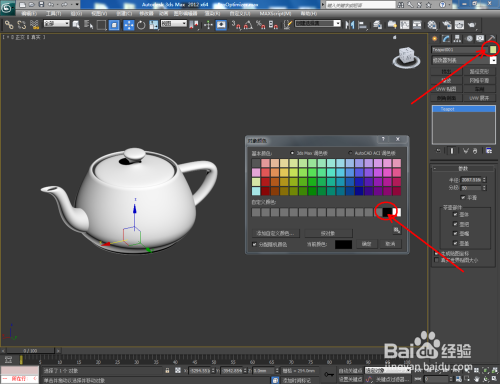Select the Select and Link tool
The width and height of the screenshot is (500, 384).
[x=9, y=25]
